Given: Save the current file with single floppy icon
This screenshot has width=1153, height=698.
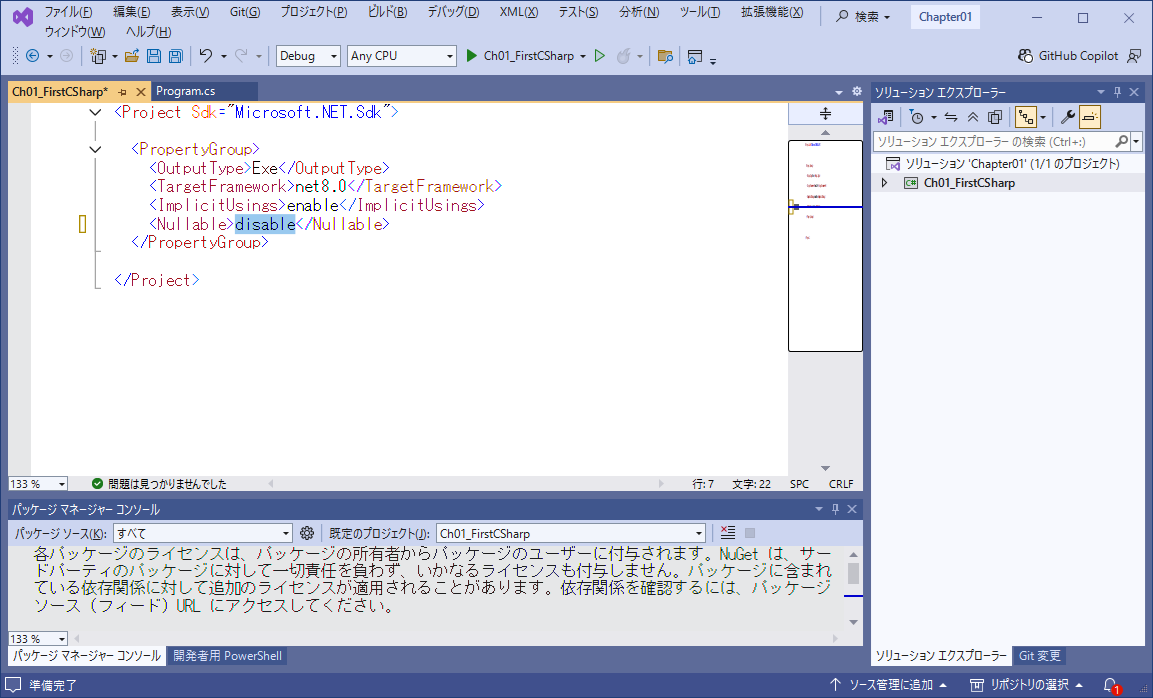Looking at the screenshot, I should point(154,56).
